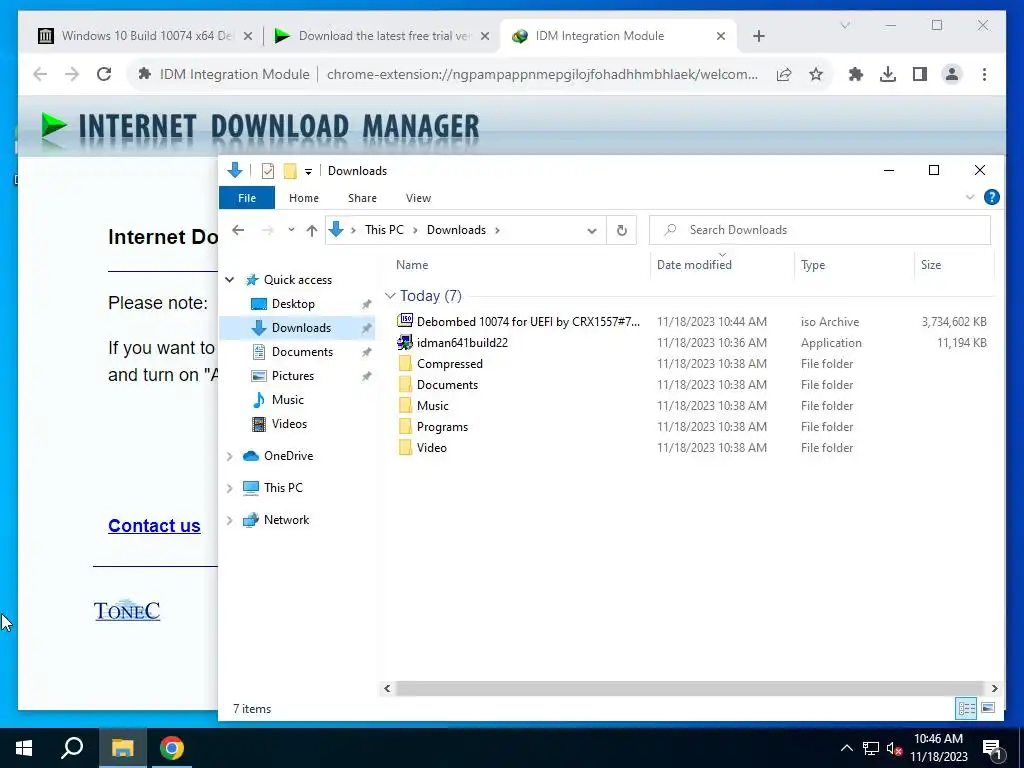Close the IDM Integration Module tab
Image resolution: width=1024 pixels, height=768 pixels.
tap(721, 36)
